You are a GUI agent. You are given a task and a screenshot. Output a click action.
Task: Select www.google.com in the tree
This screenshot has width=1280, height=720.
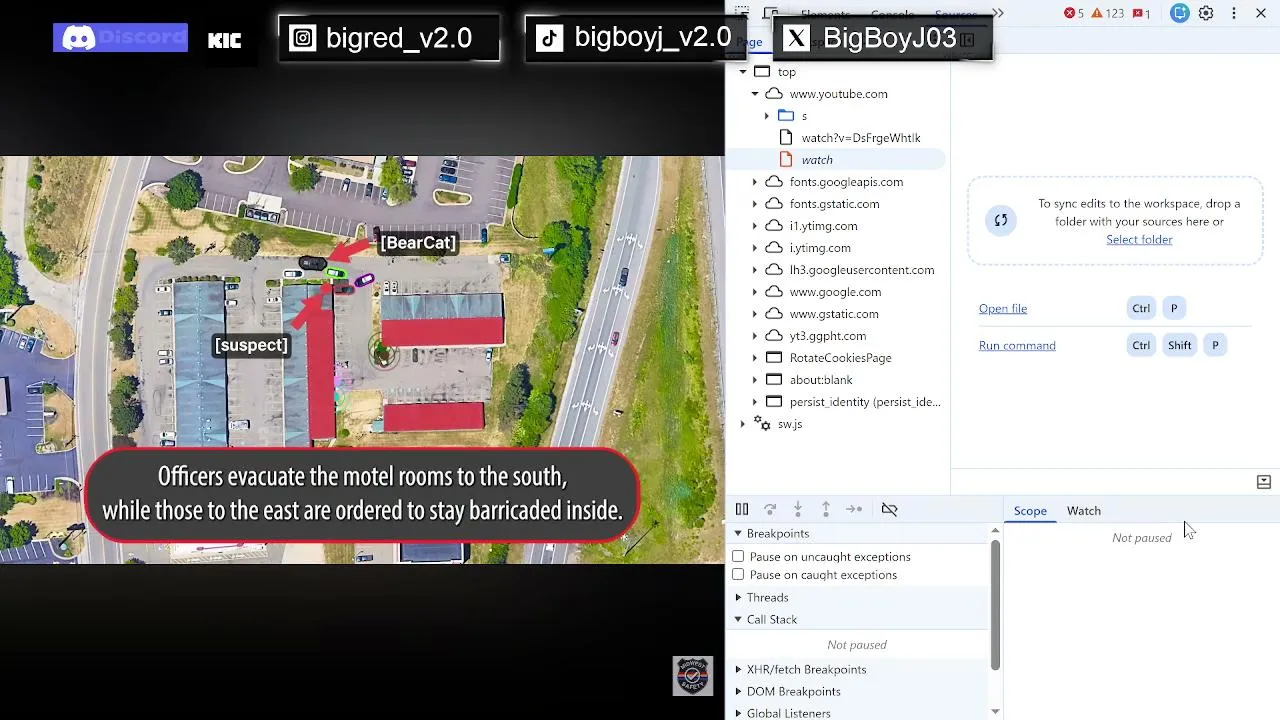(x=835, y=292)
